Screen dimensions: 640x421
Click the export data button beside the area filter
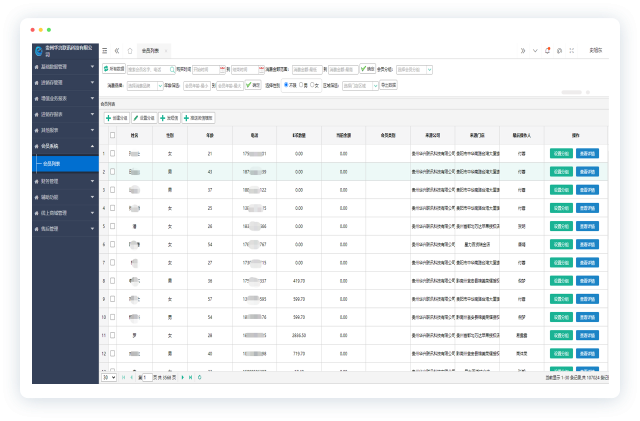(x=389, y=85)
